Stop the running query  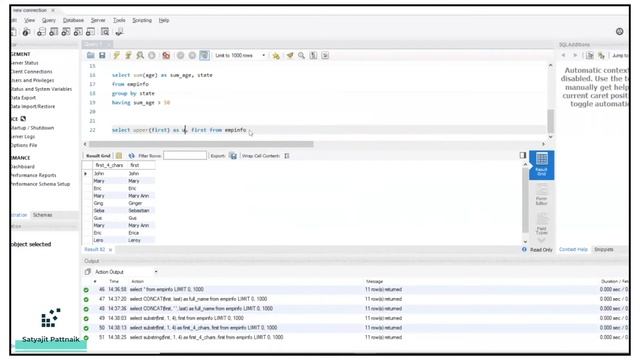[x=152, y=56]
